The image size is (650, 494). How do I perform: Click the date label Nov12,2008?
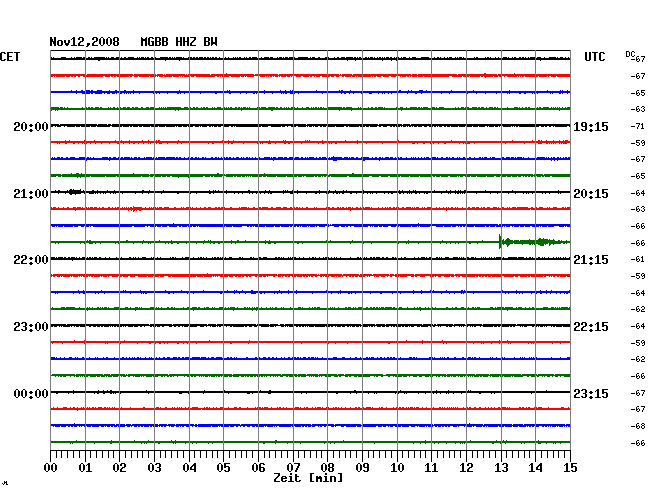pos(84,42)
